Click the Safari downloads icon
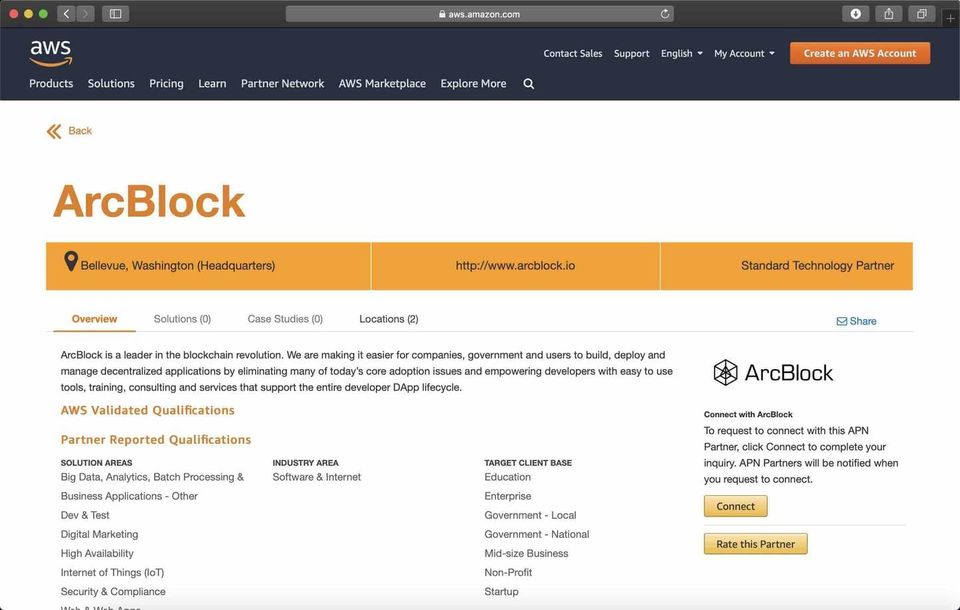Viewport: 960px width, 610px height. point(855,14)
